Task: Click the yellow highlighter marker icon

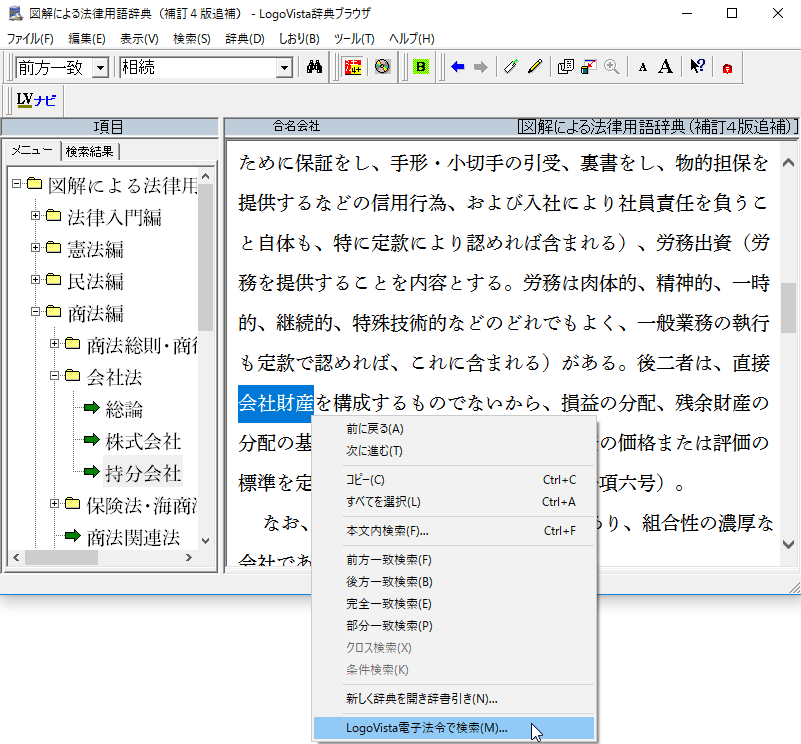Action: (x=534, y=67)
